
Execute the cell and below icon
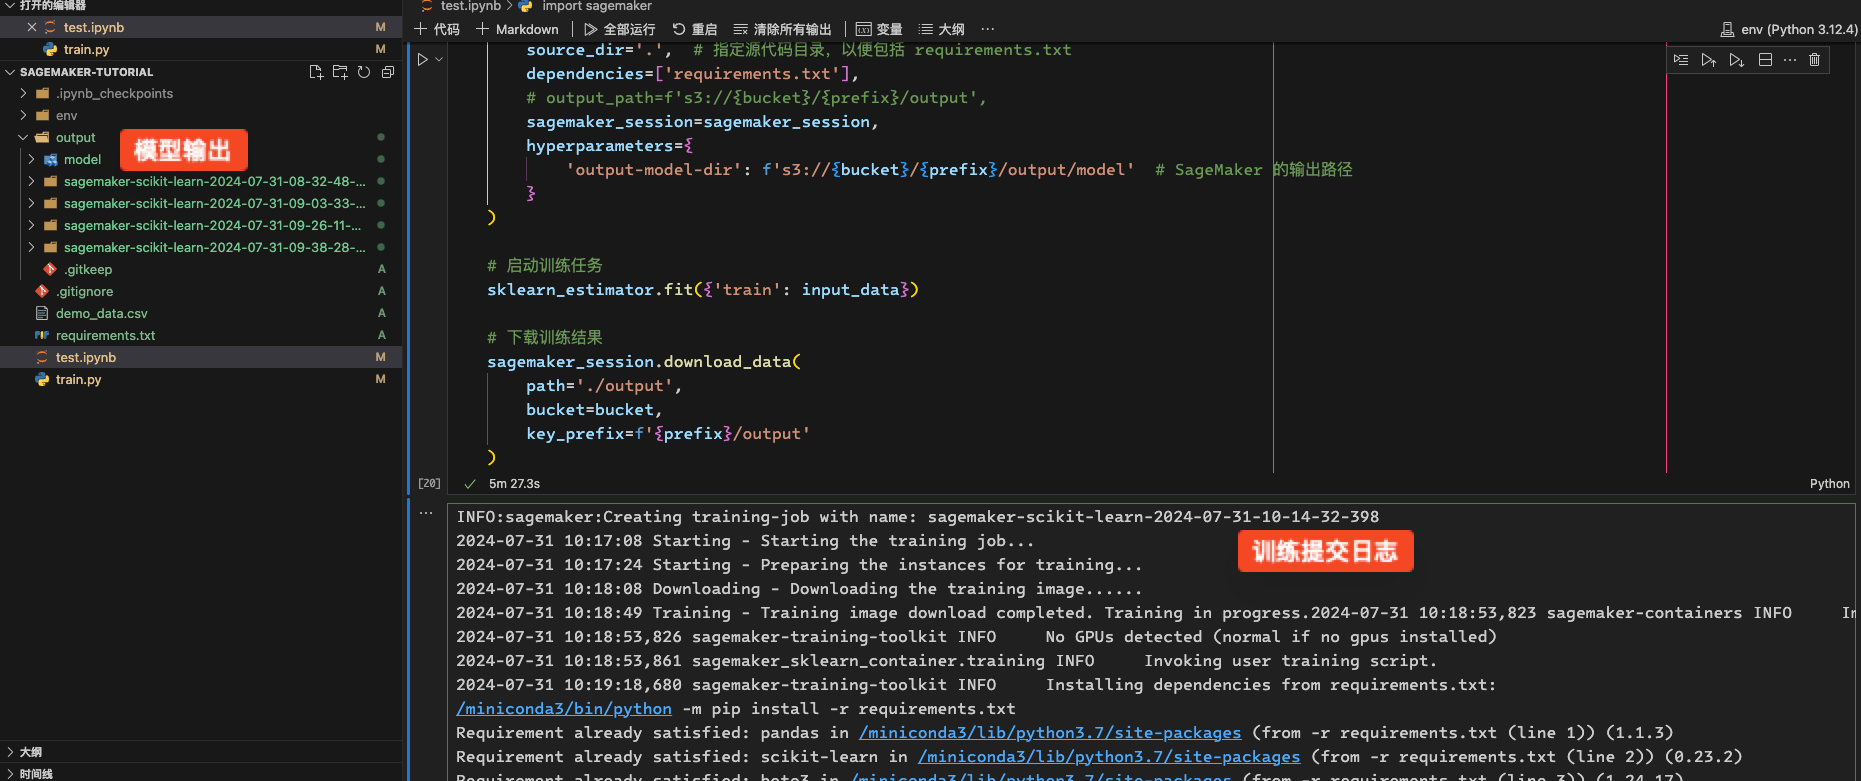pyautogui.click(x=1737, y=60)
